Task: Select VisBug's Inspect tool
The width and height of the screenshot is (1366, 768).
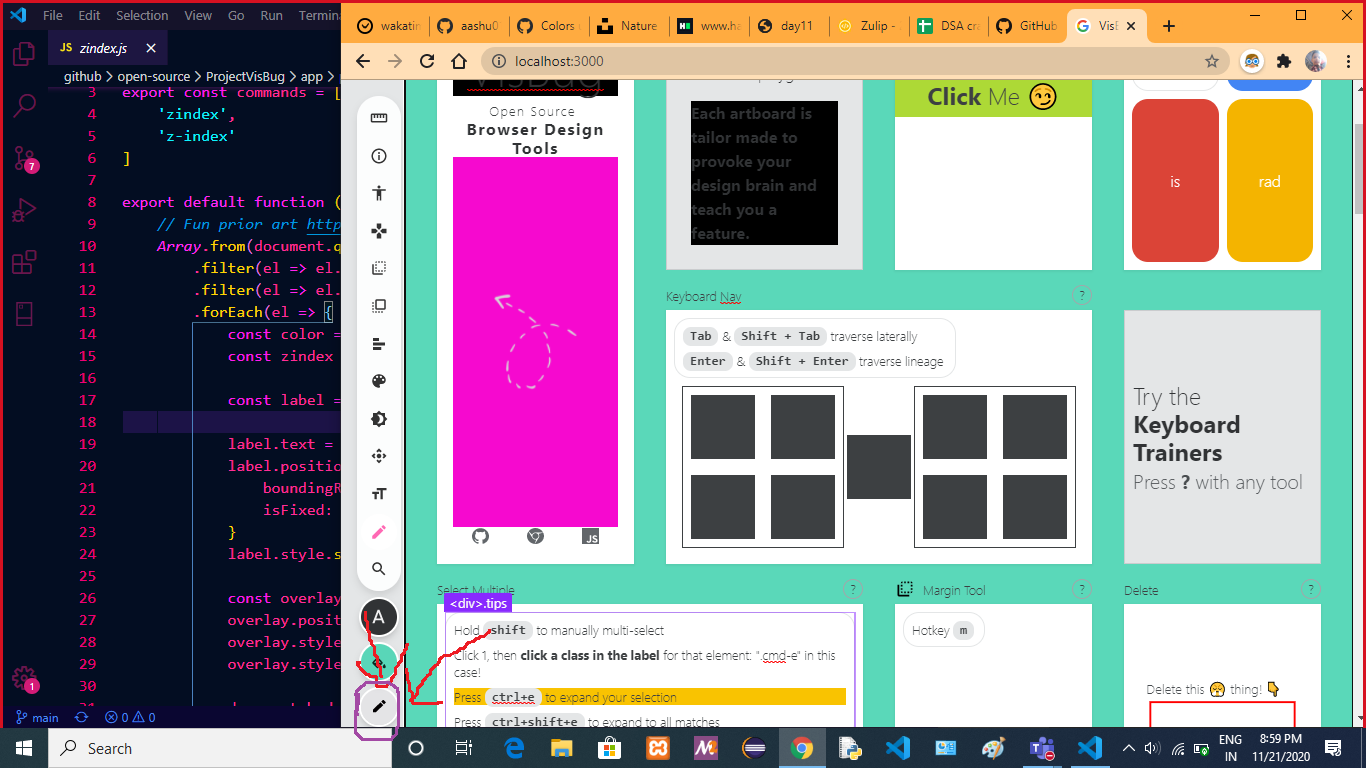Action: click(378, 155)
